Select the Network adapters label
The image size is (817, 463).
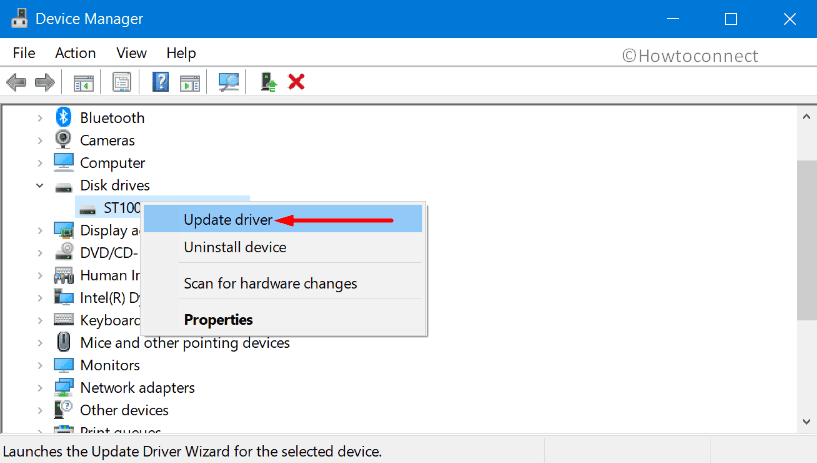point(138,387)
